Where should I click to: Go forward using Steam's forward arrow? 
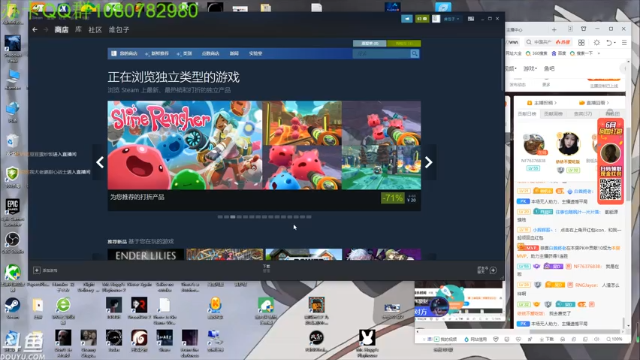point(46,30)
